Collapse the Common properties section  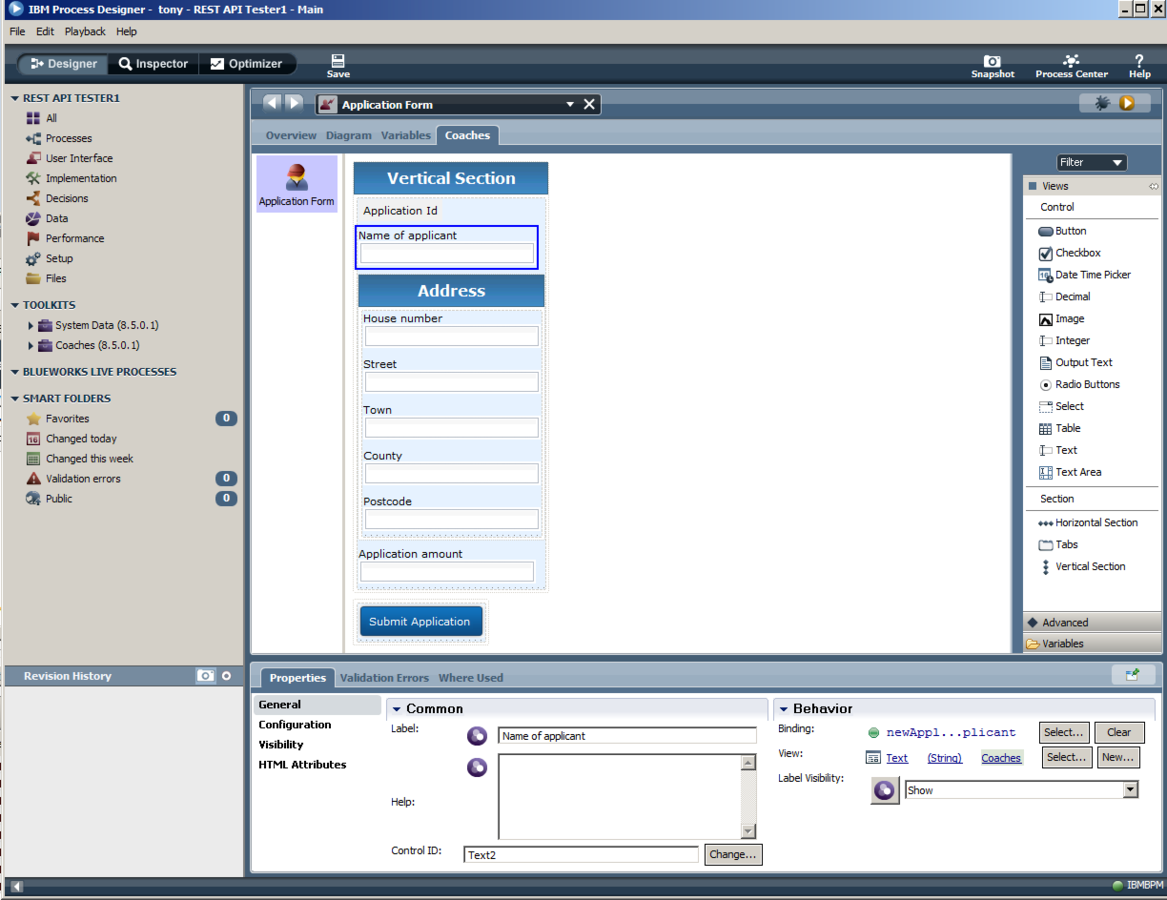tap(397, 709)
